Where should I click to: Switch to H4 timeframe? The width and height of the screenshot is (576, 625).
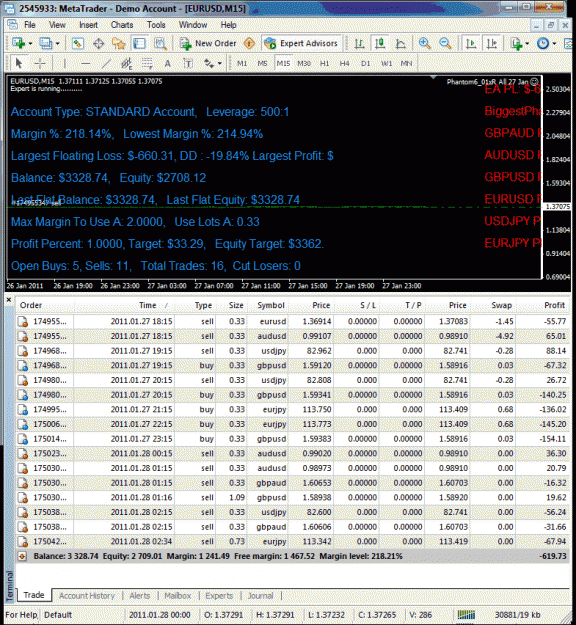click(345, 63)
